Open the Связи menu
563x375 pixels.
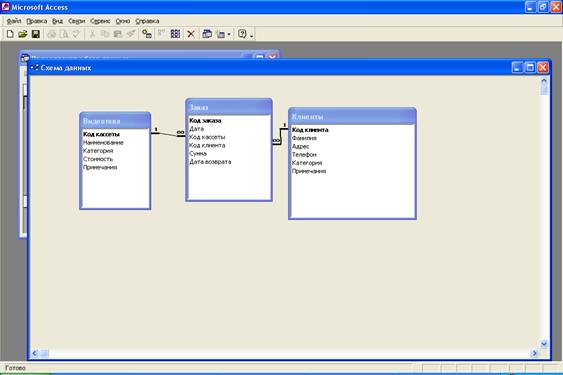tap(77, 21)
